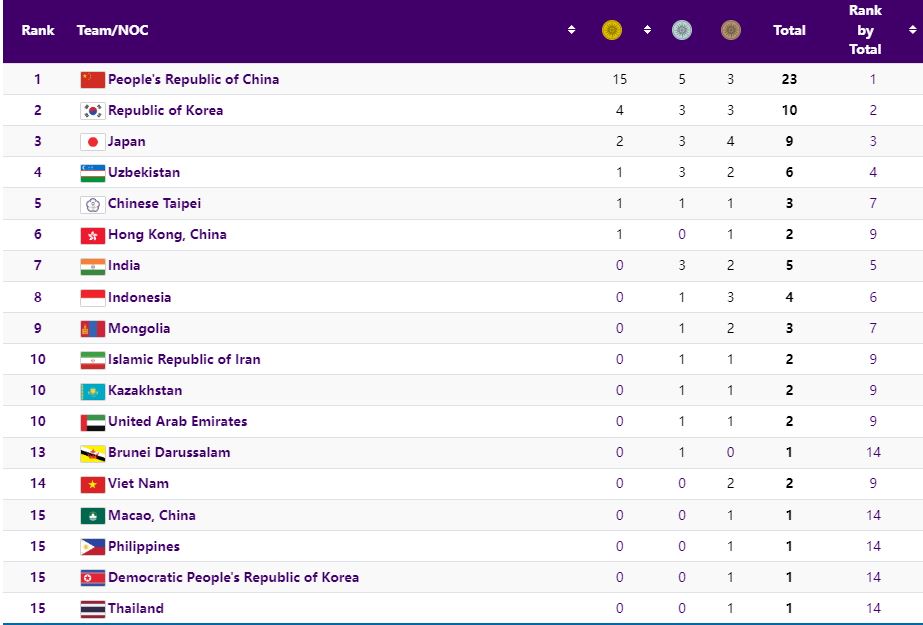Viewport: 923px width, 625px height.
Task: Click the gold medal column icon
Action: (x=612, y=30)
